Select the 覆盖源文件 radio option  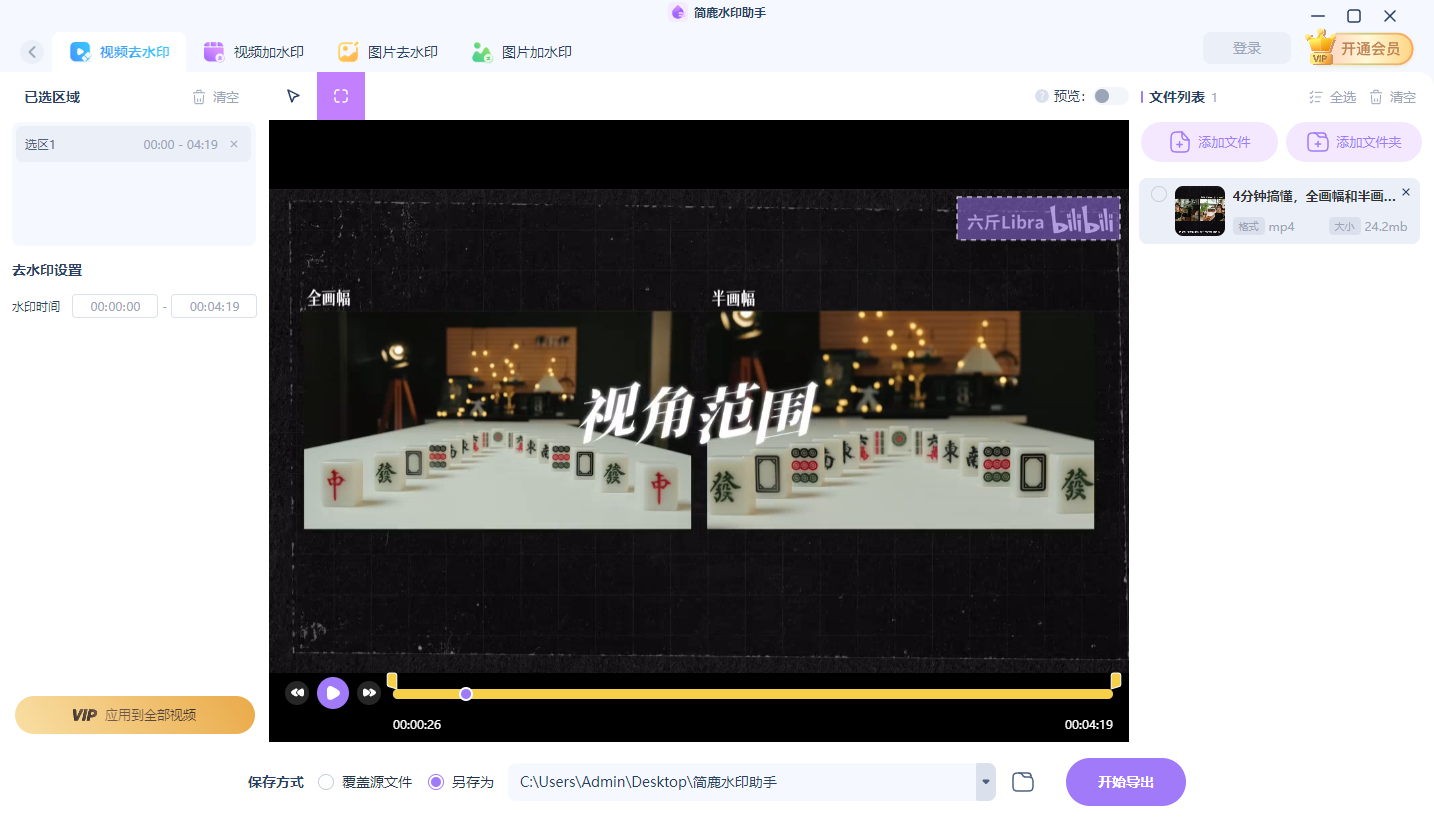click(x=325, y=782)
